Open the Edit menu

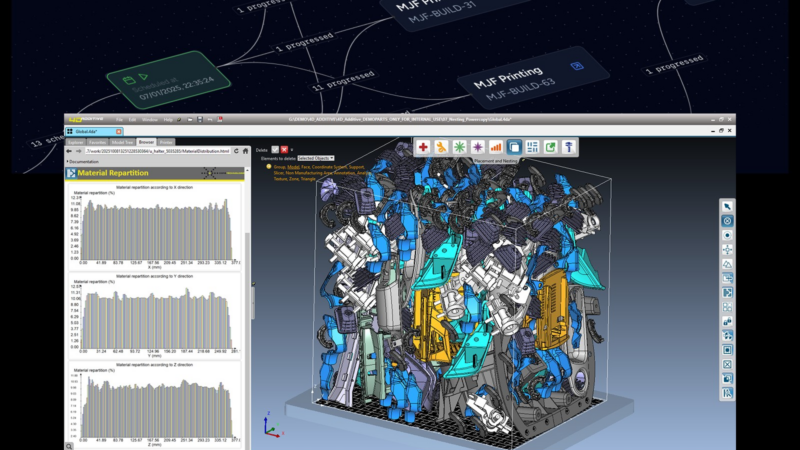[130, 120]
